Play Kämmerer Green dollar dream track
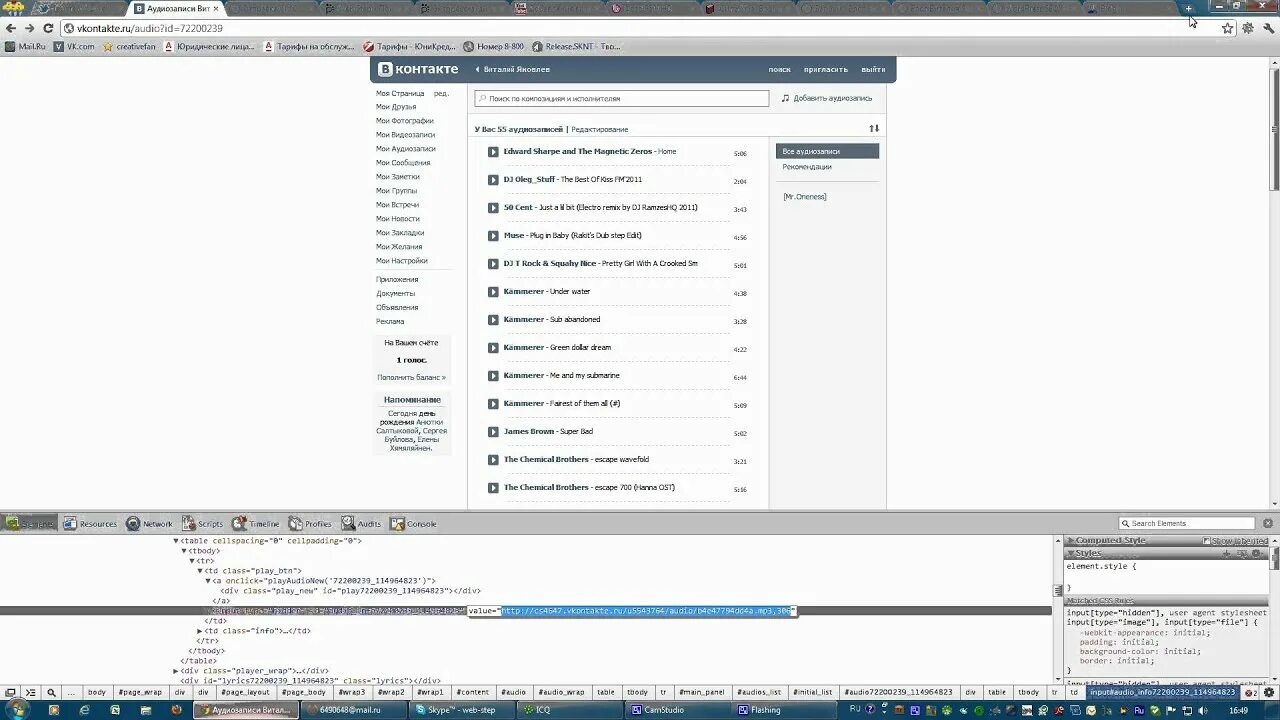 pyautogui.click(x=493, y=348)
